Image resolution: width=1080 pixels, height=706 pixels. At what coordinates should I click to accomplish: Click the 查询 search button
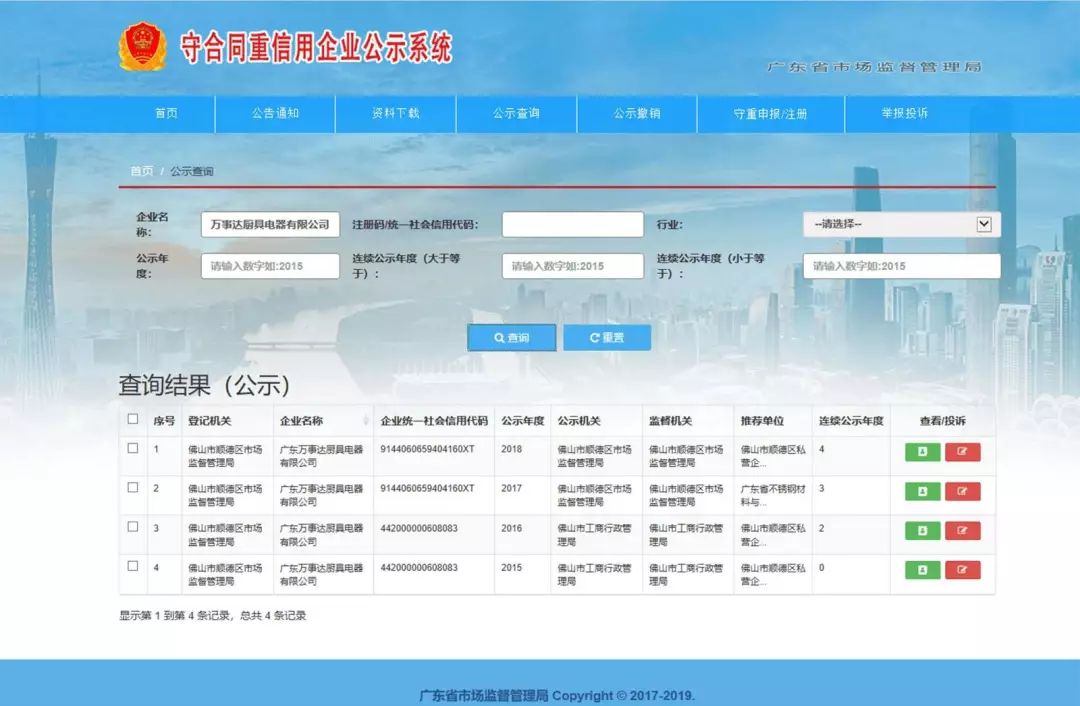511,338
